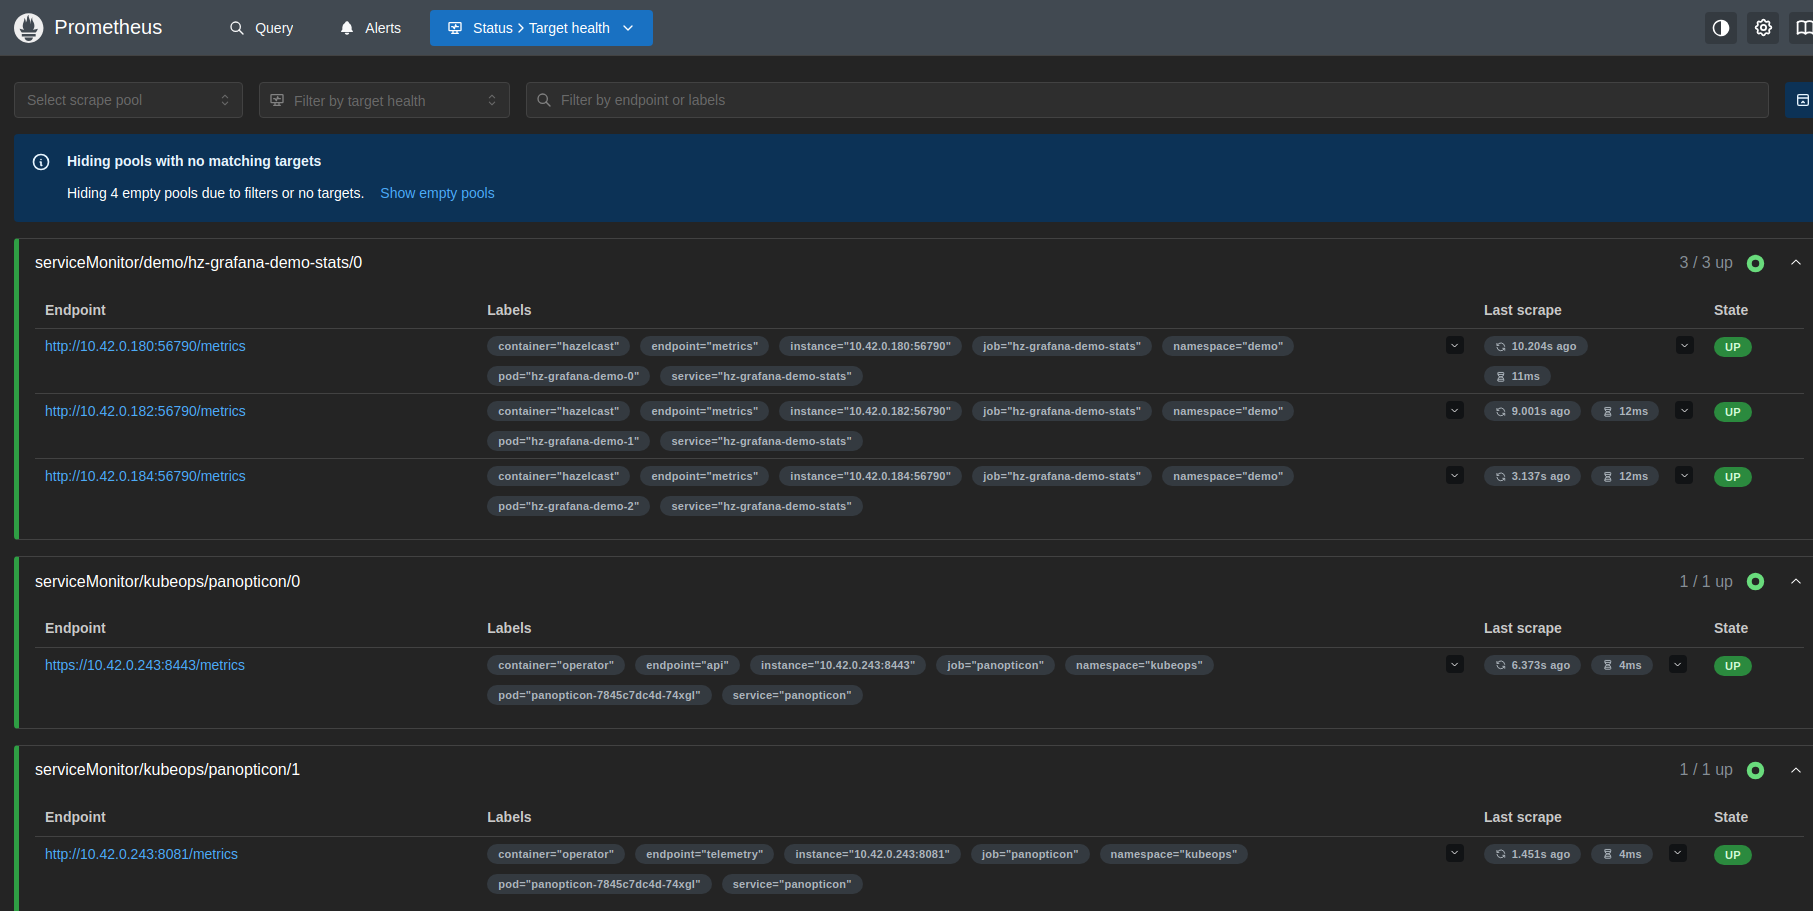1813x911 pixels.
Task: Click the UP badge for 10.42.0.243:8081
Action: 1733,855
